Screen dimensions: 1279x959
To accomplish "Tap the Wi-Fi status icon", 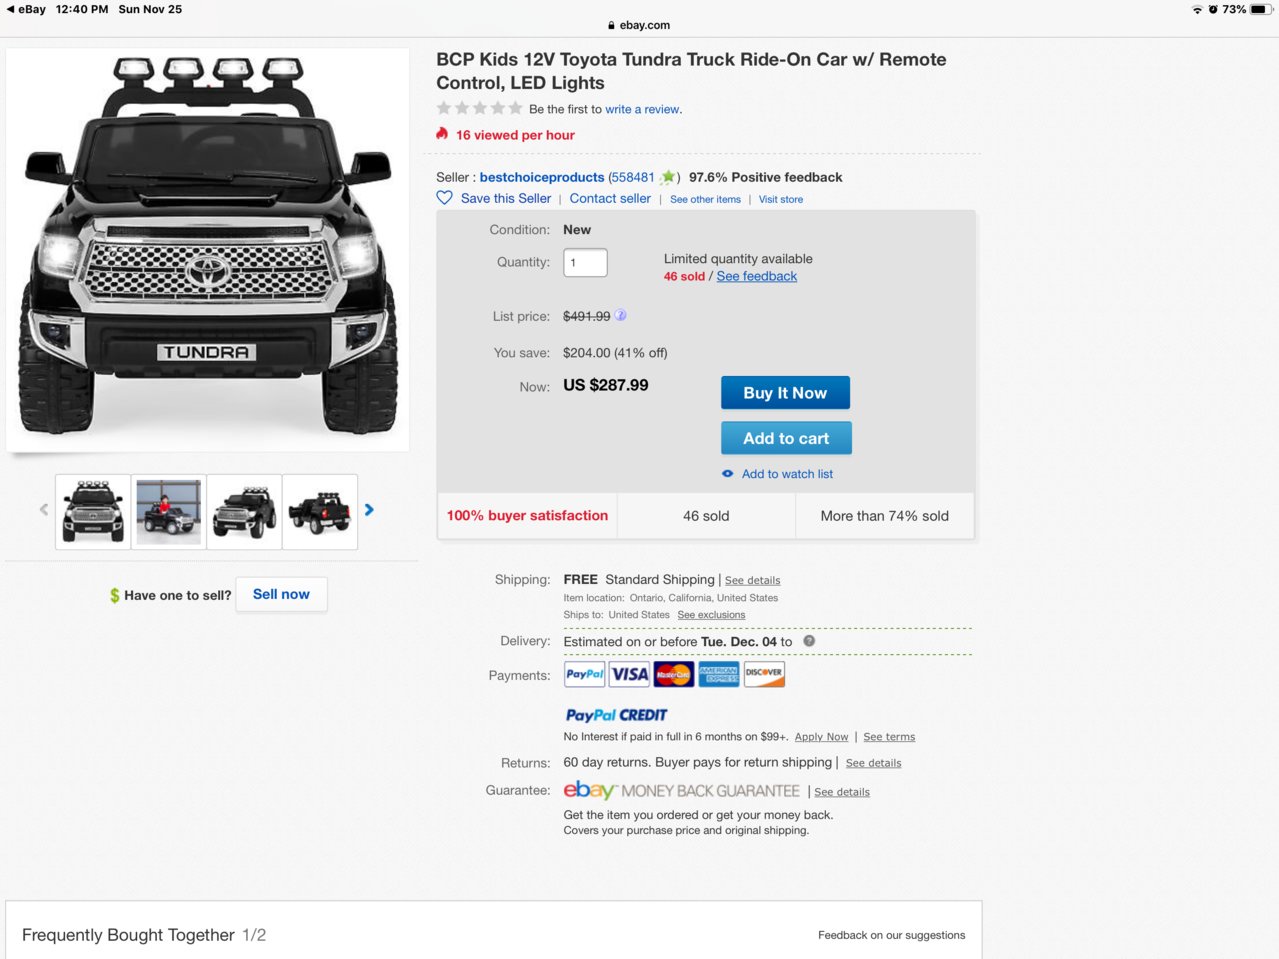I will (x=1197, y=9).
